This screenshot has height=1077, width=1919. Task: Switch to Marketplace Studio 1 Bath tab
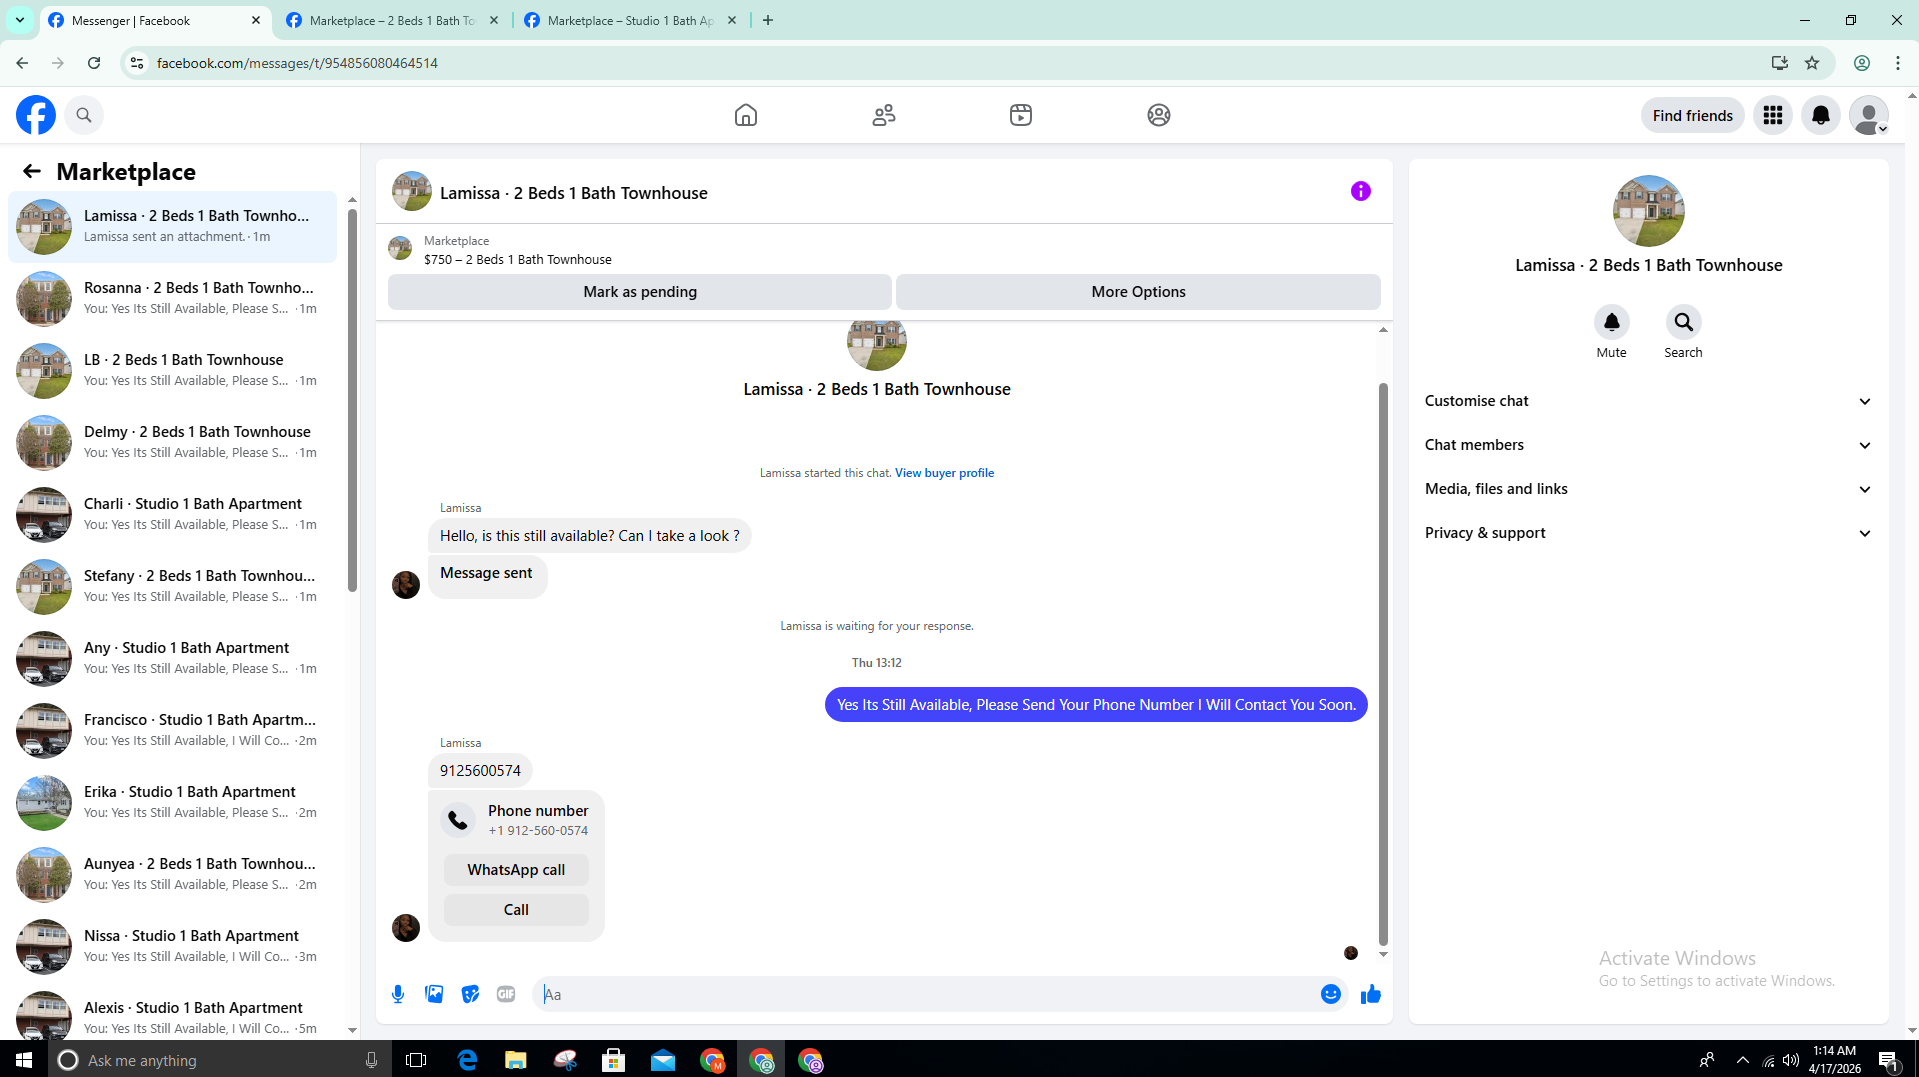tap(631, 20)
